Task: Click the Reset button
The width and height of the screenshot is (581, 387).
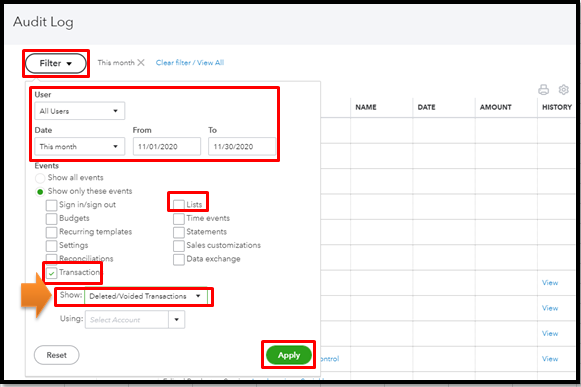Action: pyautogui.click(x=56, y=355)
